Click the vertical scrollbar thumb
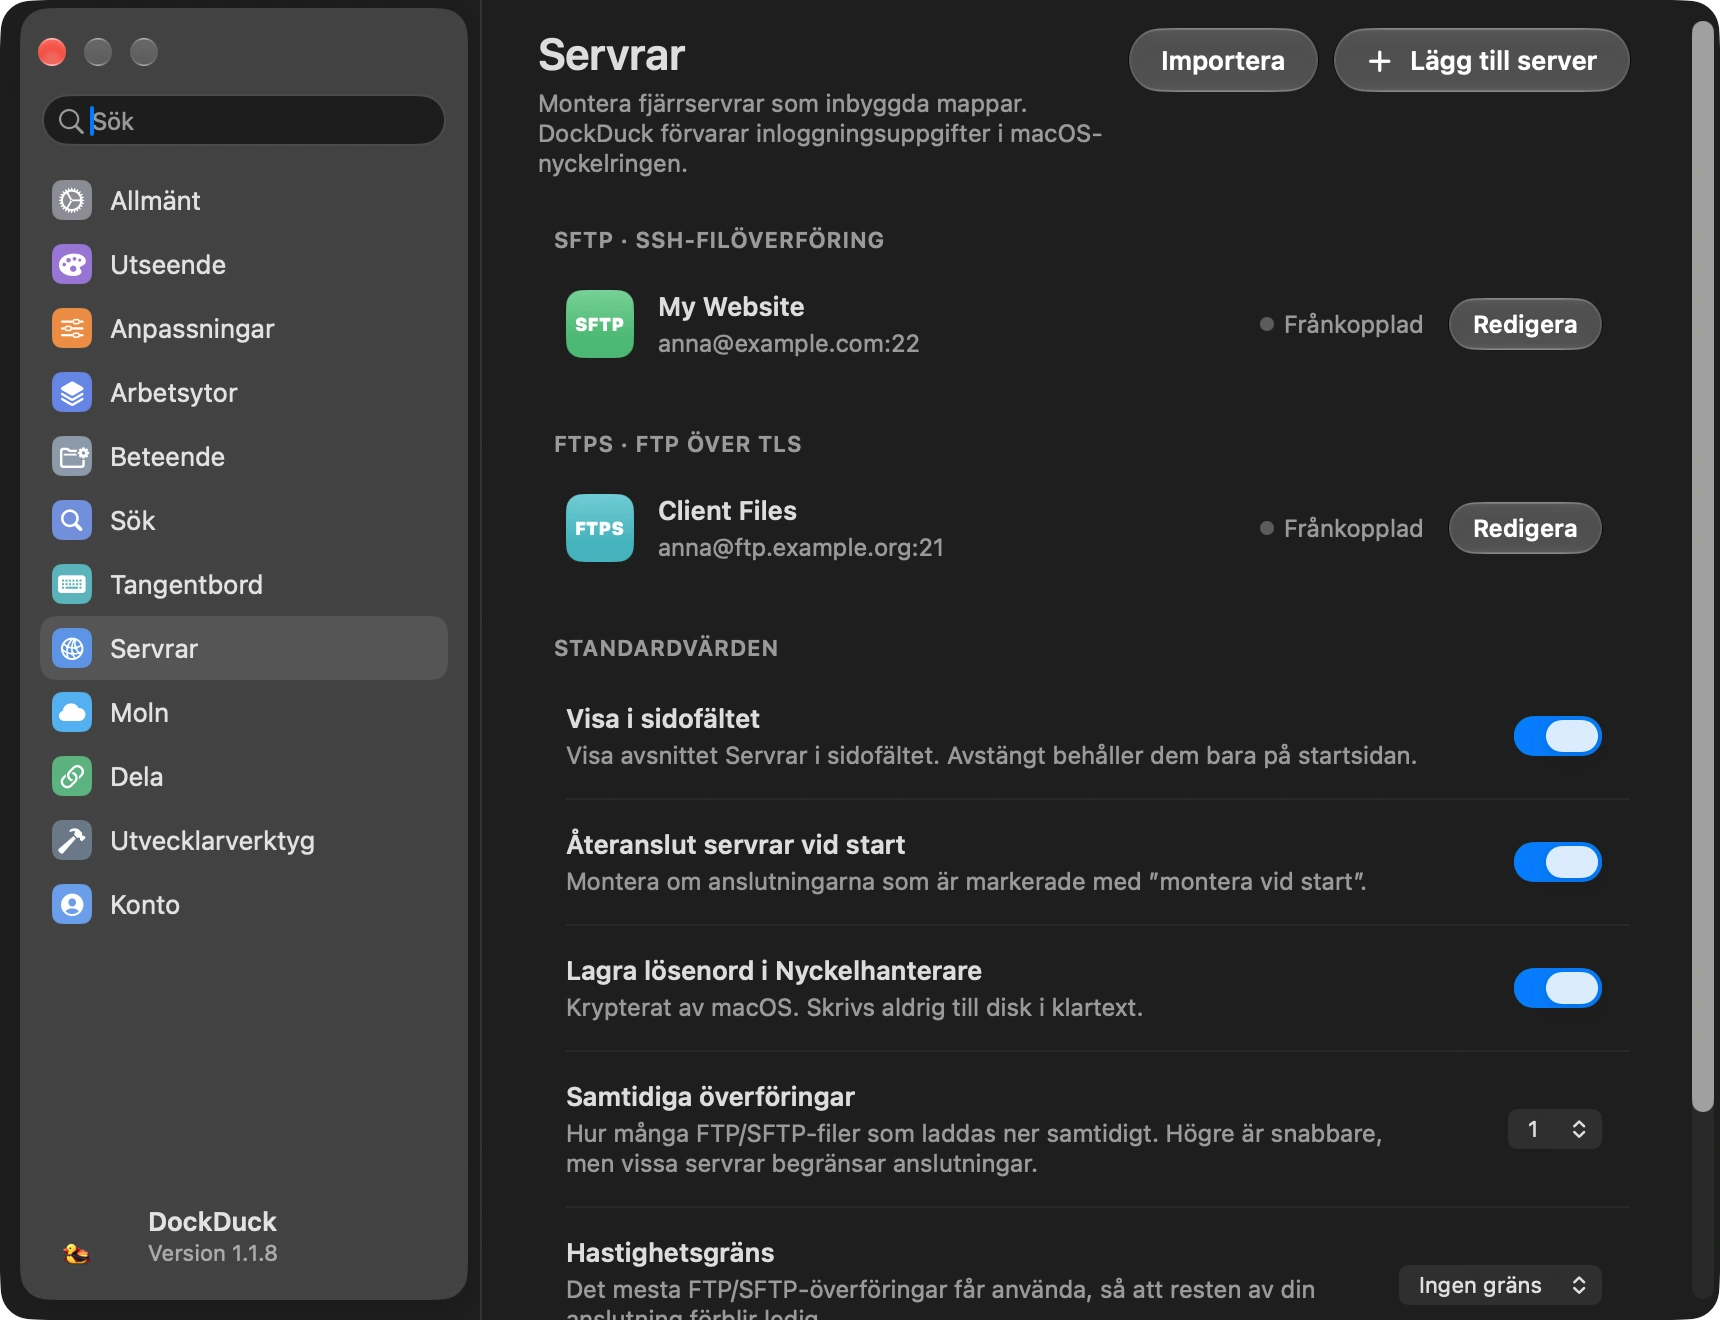 (1702, 566)
